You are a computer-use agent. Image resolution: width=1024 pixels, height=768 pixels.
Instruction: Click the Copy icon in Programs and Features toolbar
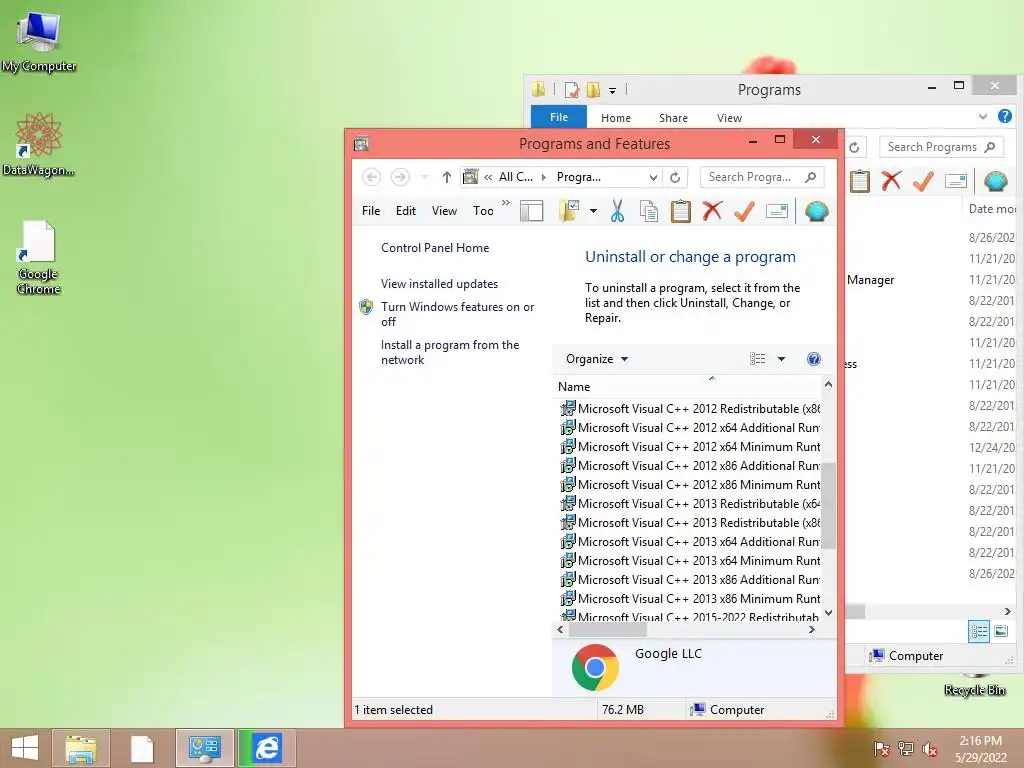coord(648,211)
